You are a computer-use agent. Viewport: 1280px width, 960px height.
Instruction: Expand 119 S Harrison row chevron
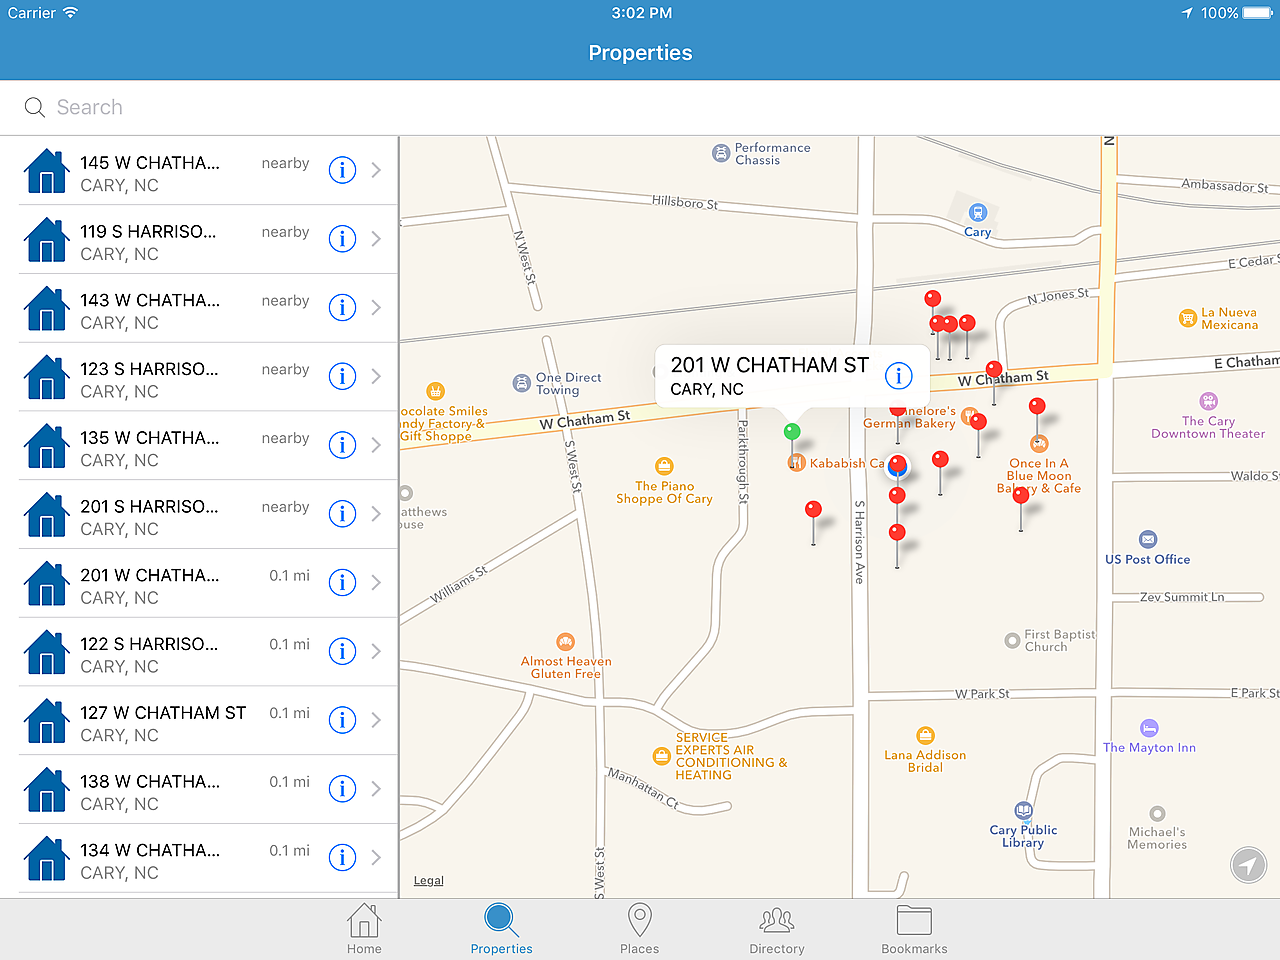pyautogui.click(x=376, y=239)
